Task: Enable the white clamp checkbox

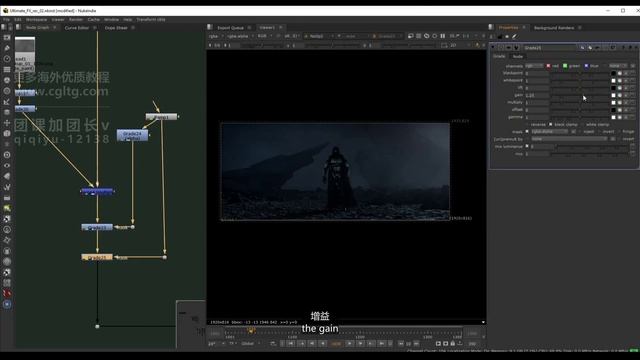Action: [582, 124]
